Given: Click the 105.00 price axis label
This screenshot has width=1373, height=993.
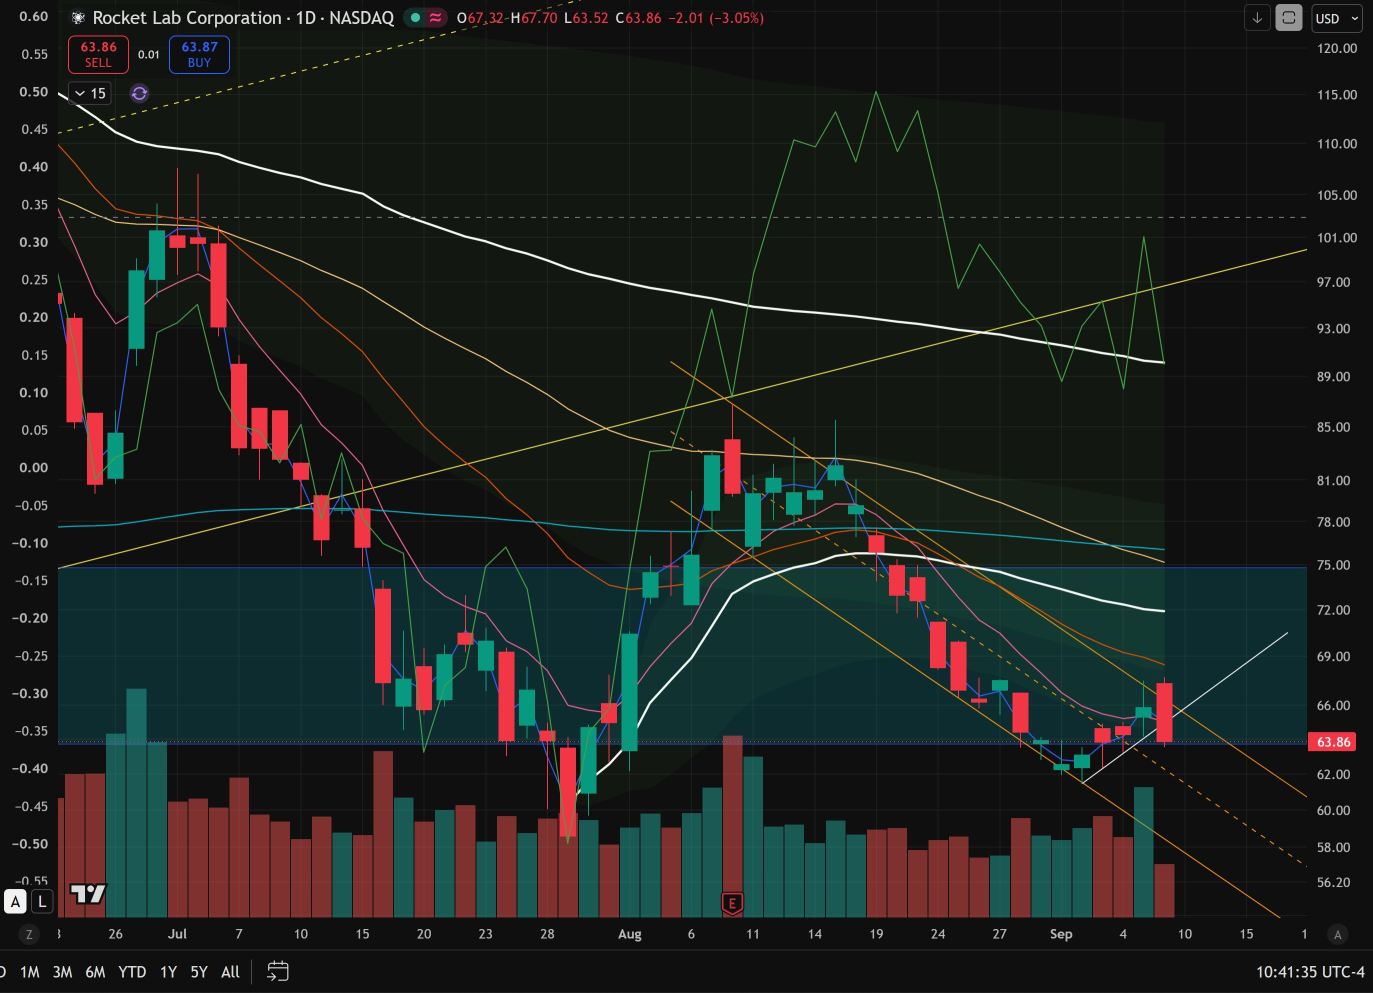Looking at the screenshot, I should tap(1337, 195).
